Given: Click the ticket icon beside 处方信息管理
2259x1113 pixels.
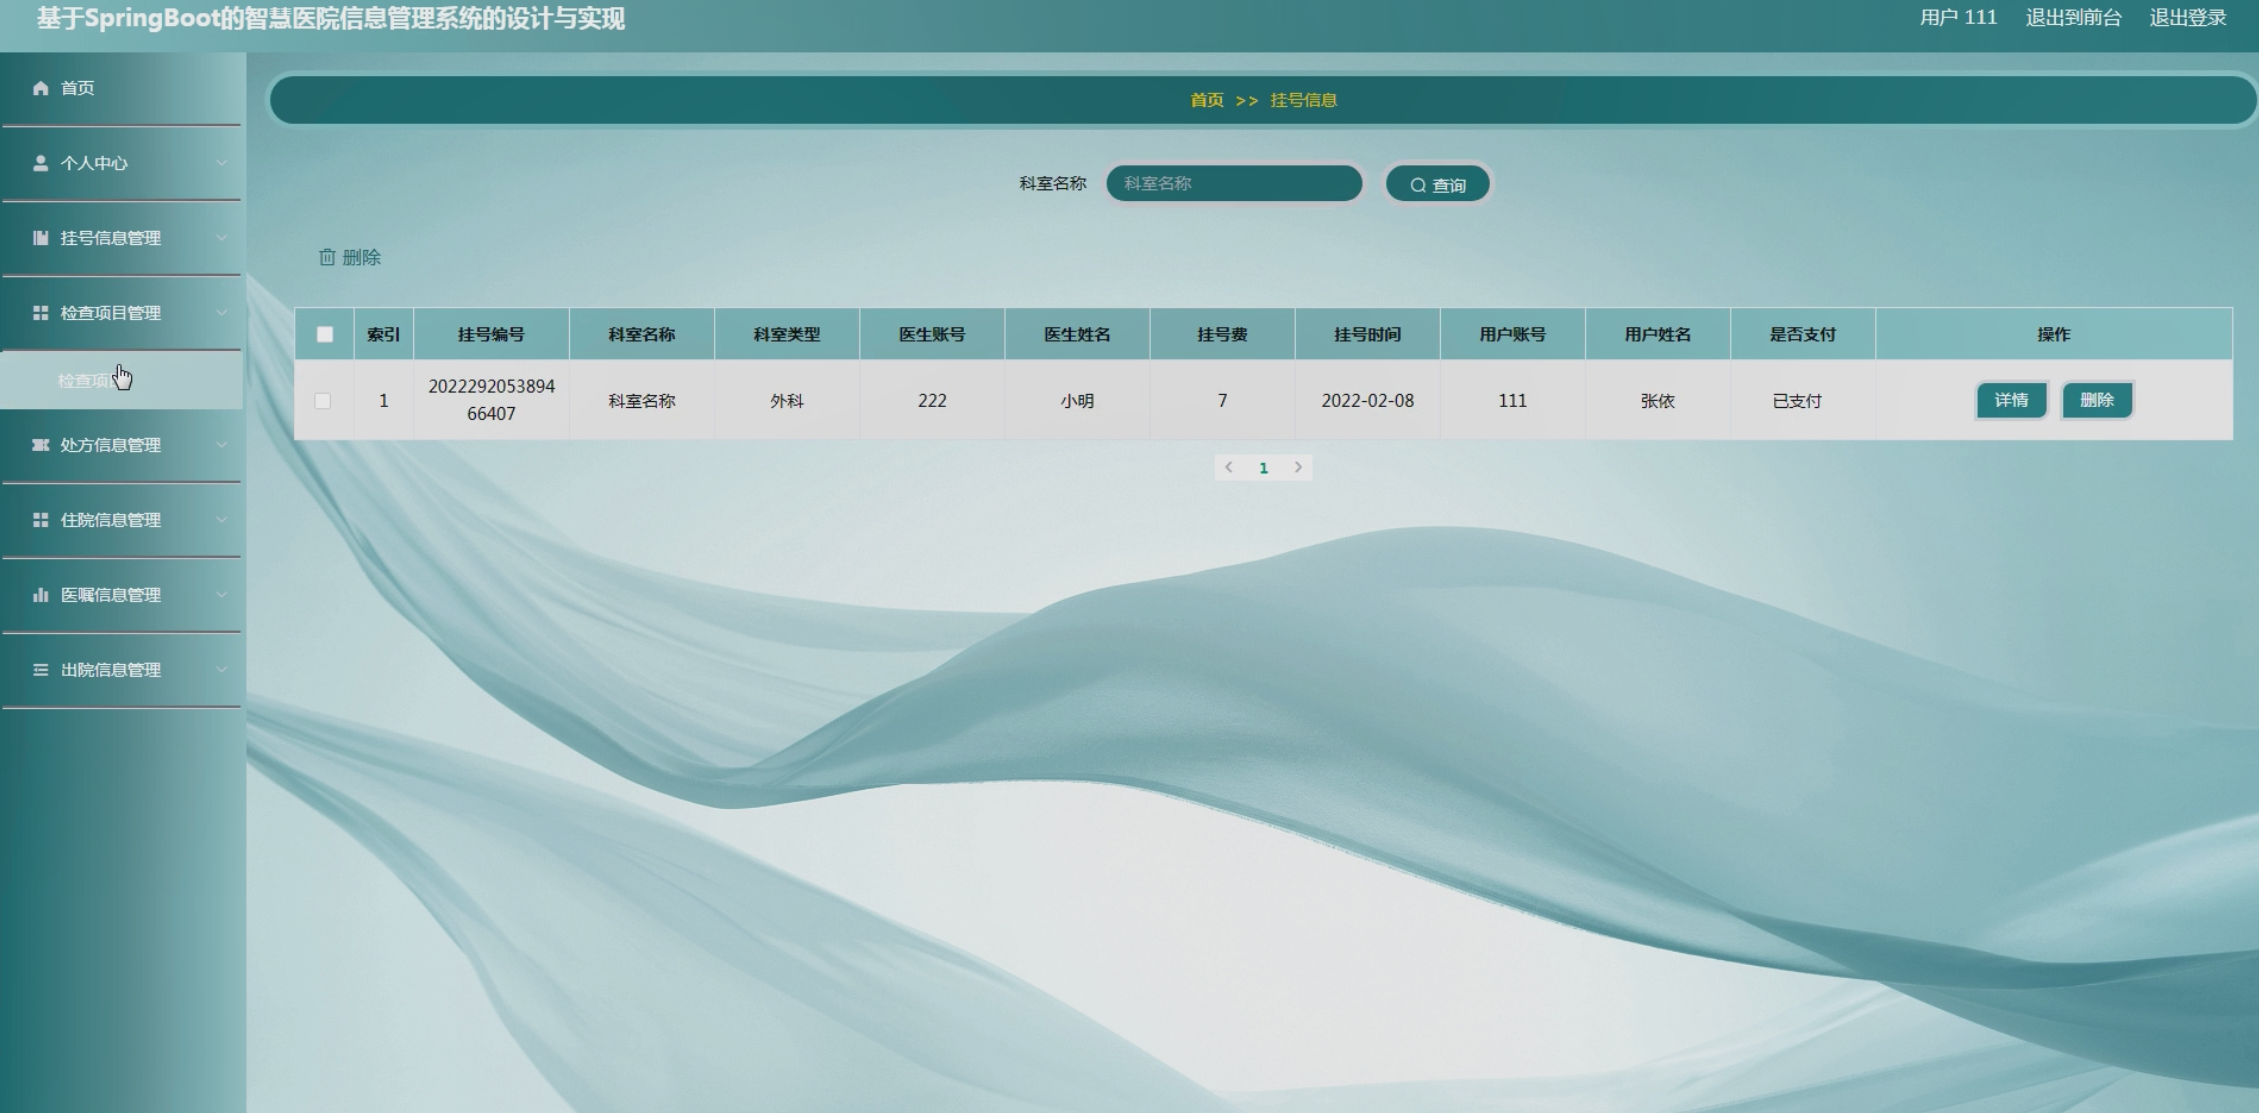Looking at the screenshot, I should 40,445.
